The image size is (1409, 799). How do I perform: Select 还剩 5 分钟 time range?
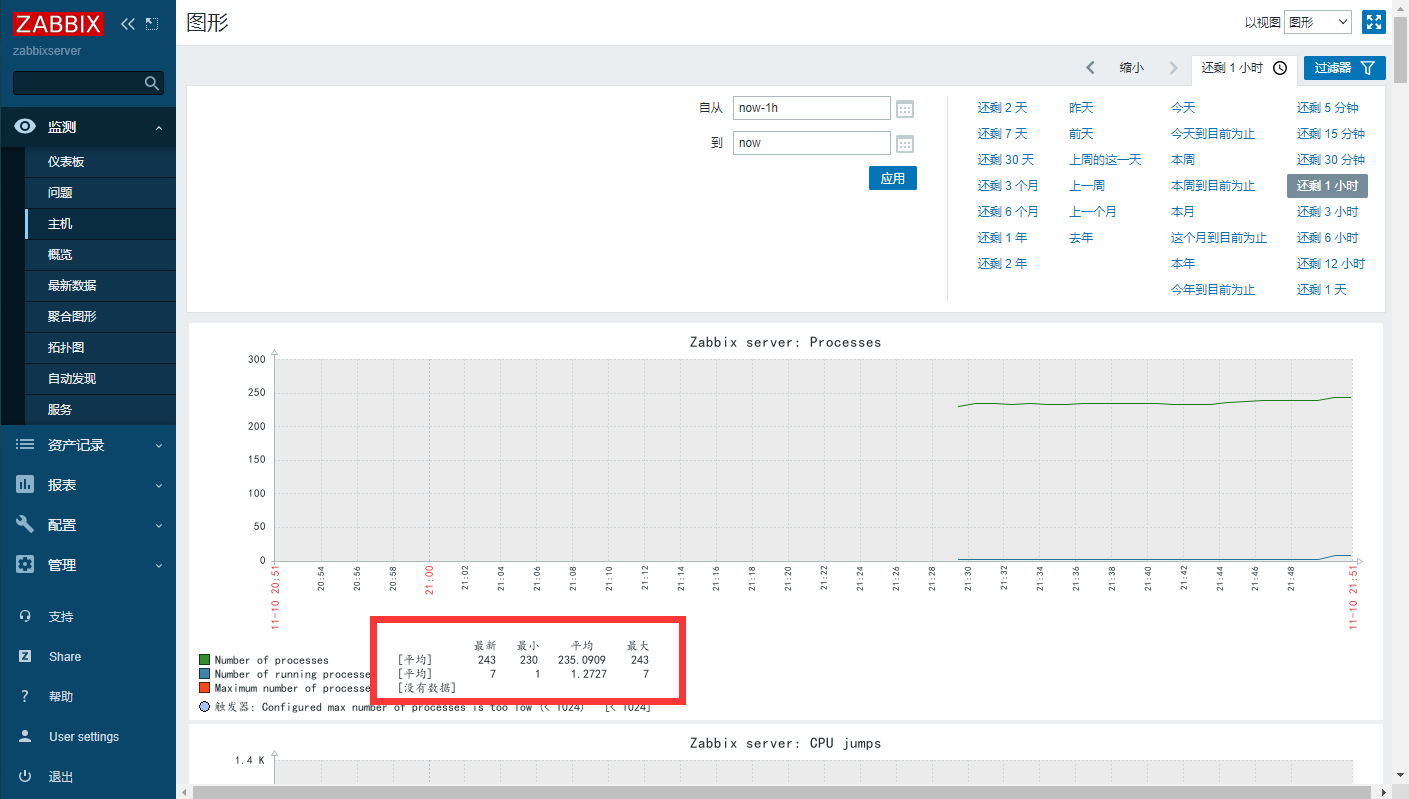1327,108
